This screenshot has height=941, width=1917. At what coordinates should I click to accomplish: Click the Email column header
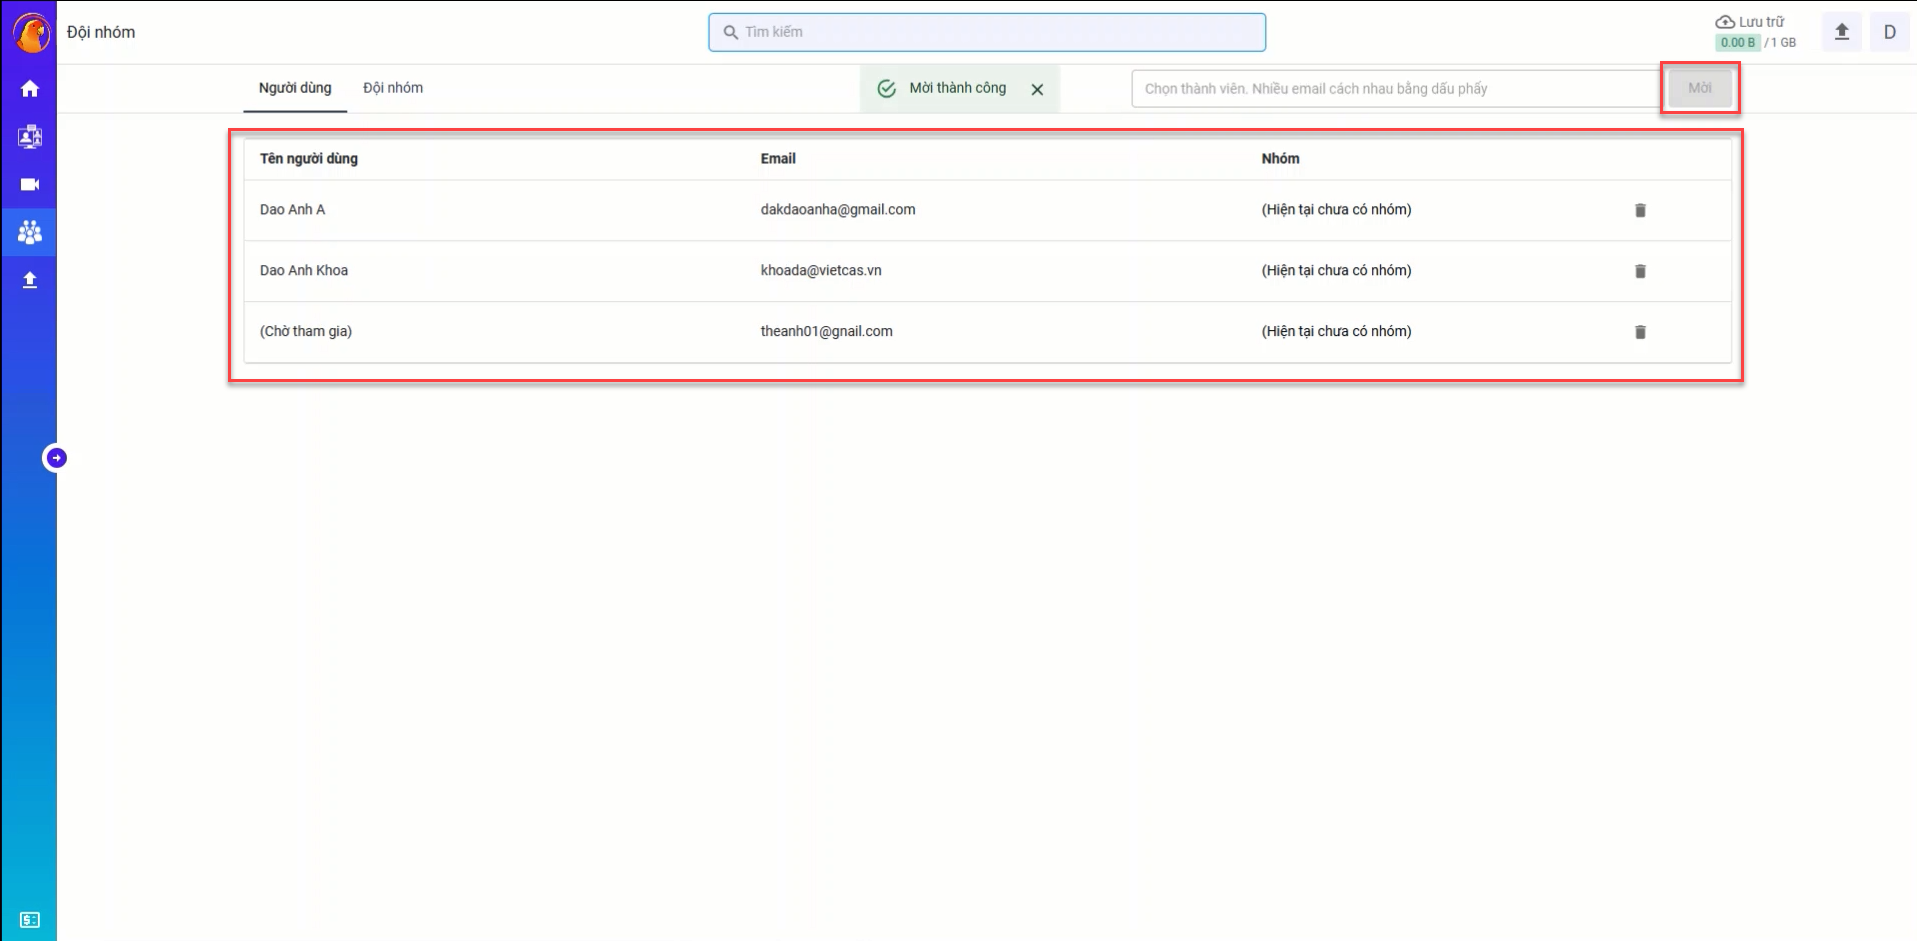pyautogui.click(x=778, y=158)
